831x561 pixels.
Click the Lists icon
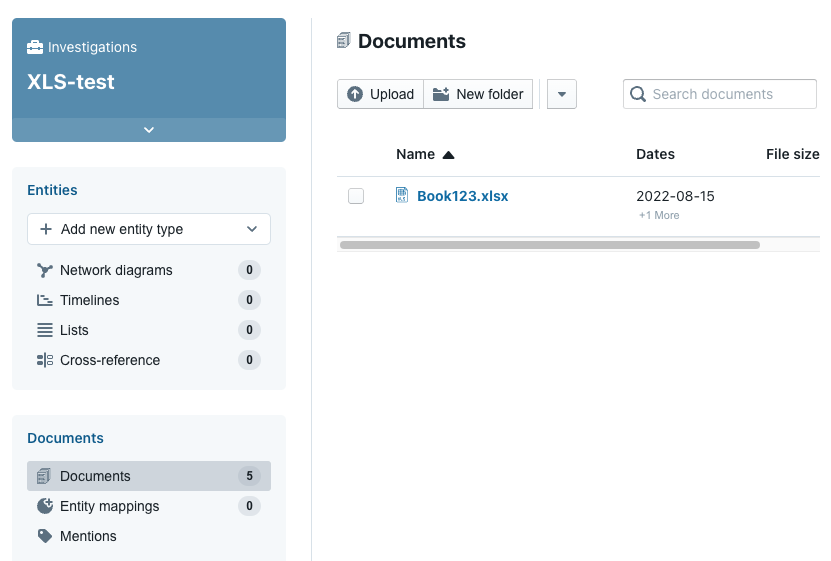(x=45, y=331)
